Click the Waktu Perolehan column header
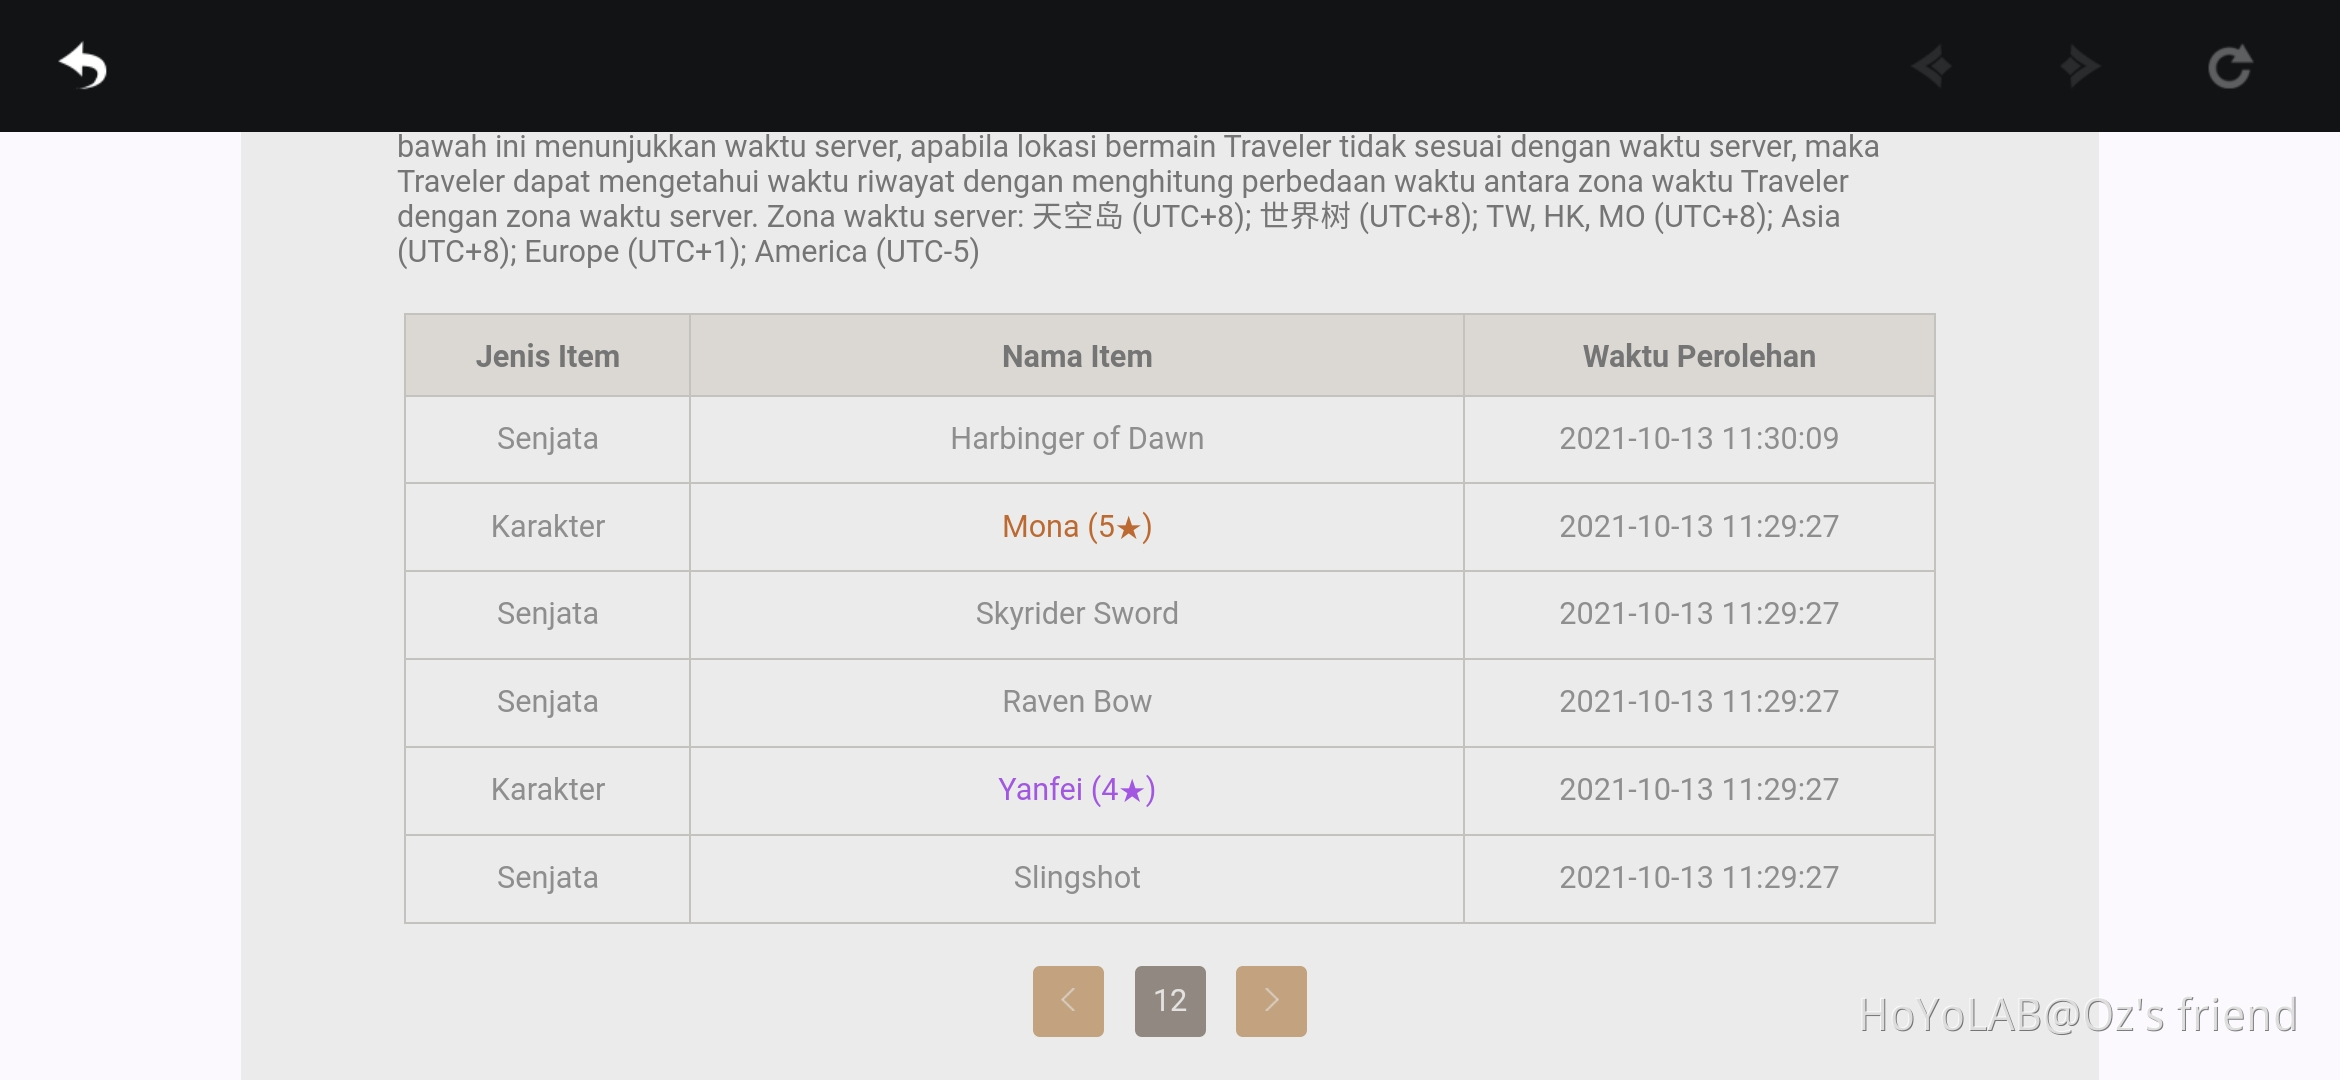The image size is (2340, 1080). point(1699,355)
